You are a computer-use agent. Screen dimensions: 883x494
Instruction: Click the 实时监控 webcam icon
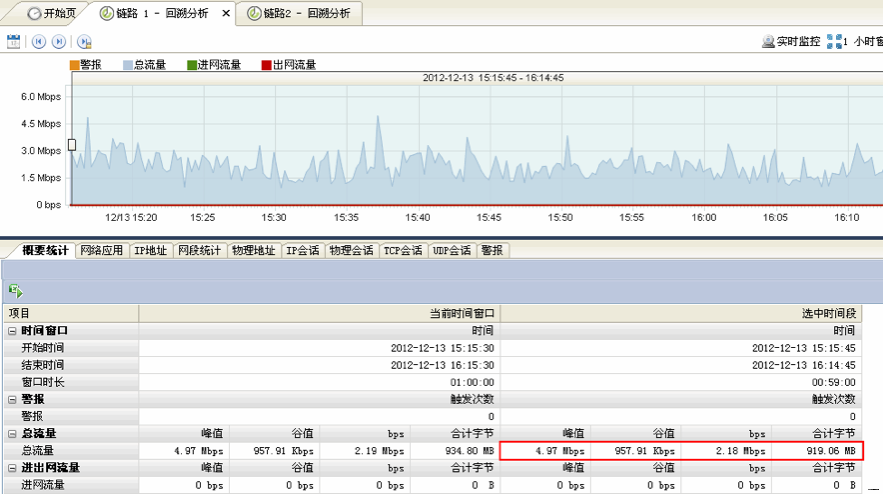tap(768, 42)
